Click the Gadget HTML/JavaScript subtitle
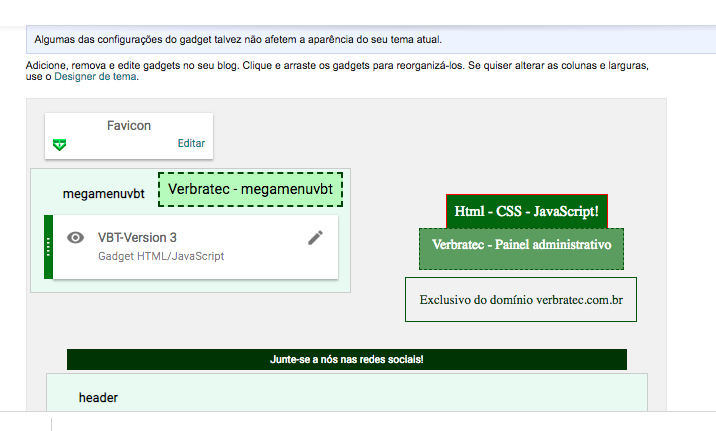This screenshot has height=431, width=716. point(161,256)
